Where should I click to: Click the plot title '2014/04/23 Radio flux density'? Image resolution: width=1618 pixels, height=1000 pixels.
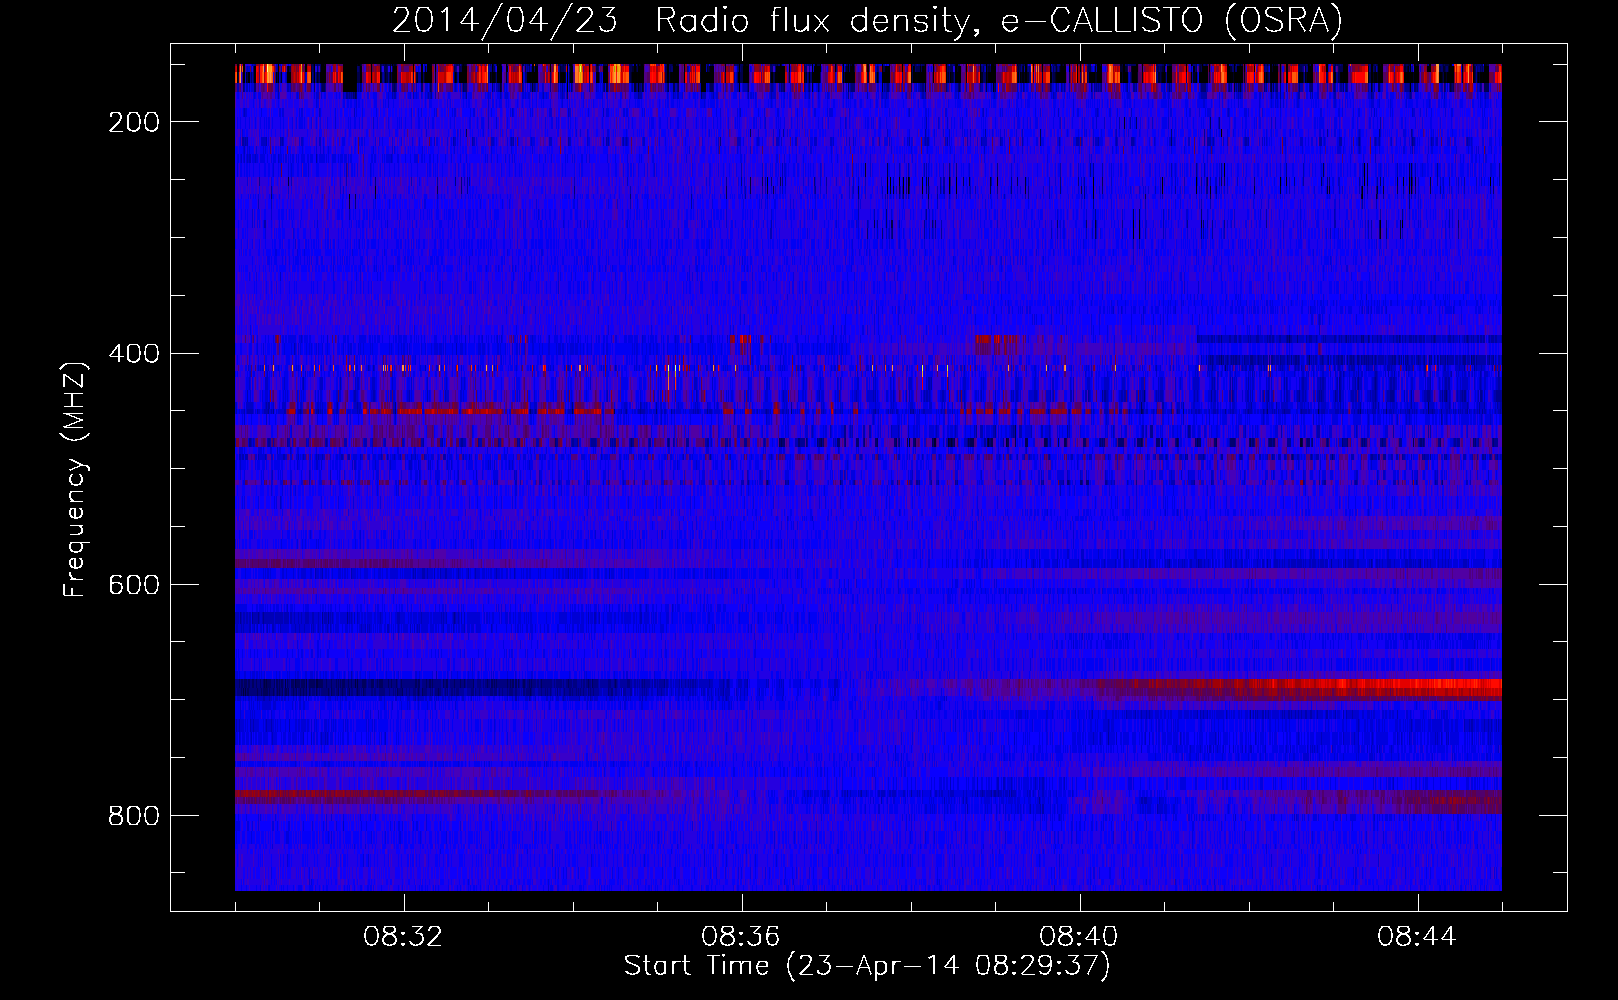pos(867,20)
